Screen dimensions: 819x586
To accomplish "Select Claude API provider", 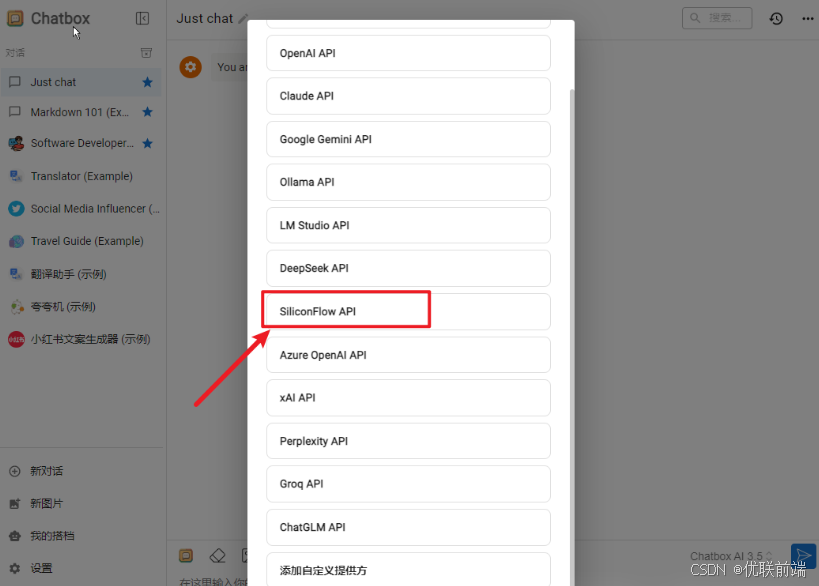I will click(408, 96).
